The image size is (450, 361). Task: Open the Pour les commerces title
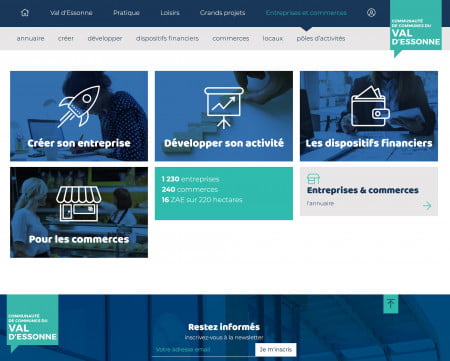(79, 239)
